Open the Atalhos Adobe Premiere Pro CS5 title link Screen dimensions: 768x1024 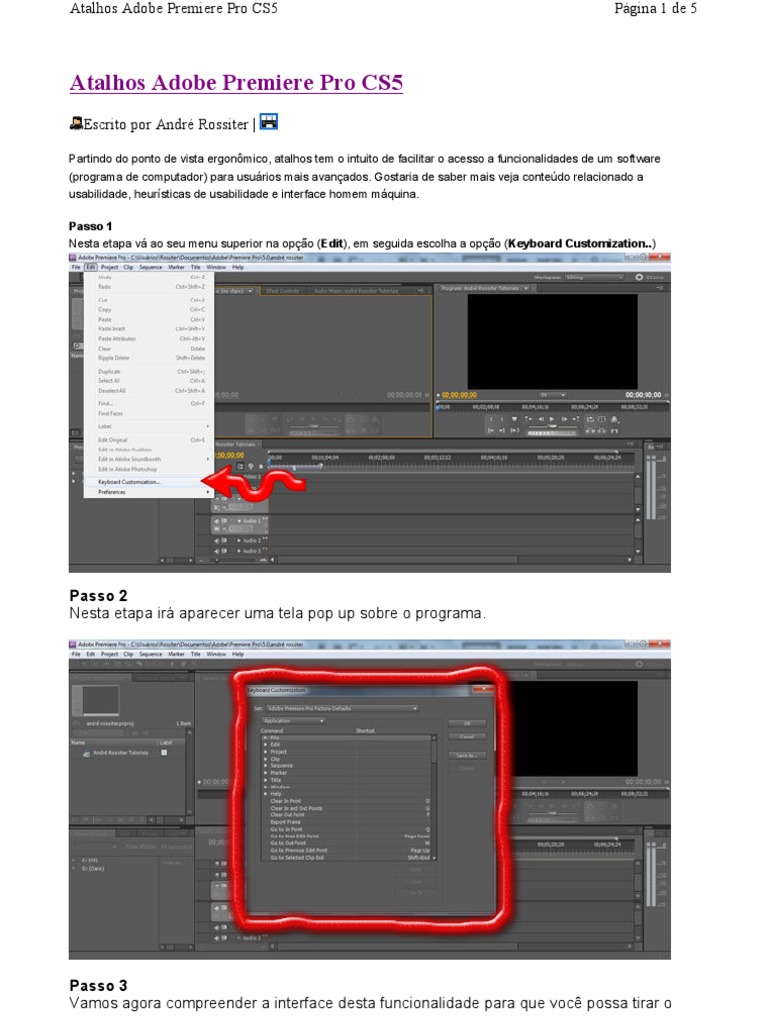click(x=236, y=83)
